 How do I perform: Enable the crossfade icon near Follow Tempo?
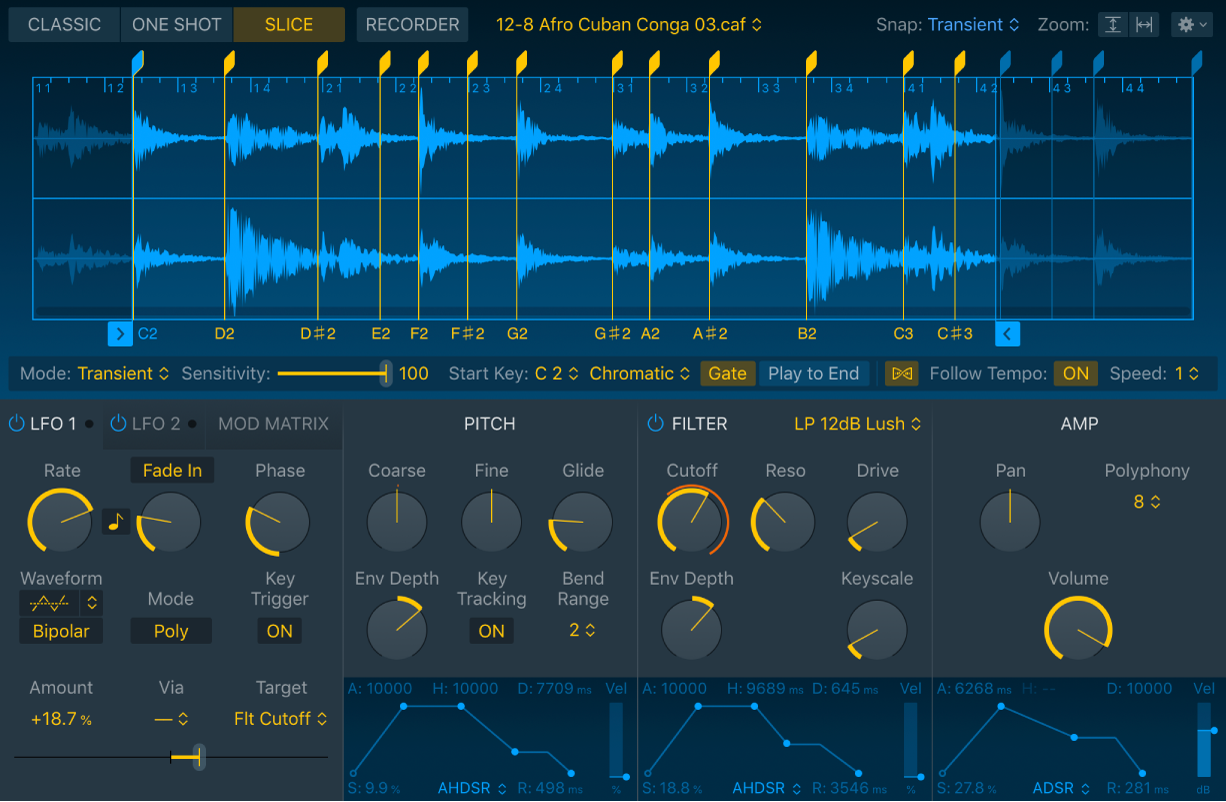click(x=901, y=373)
